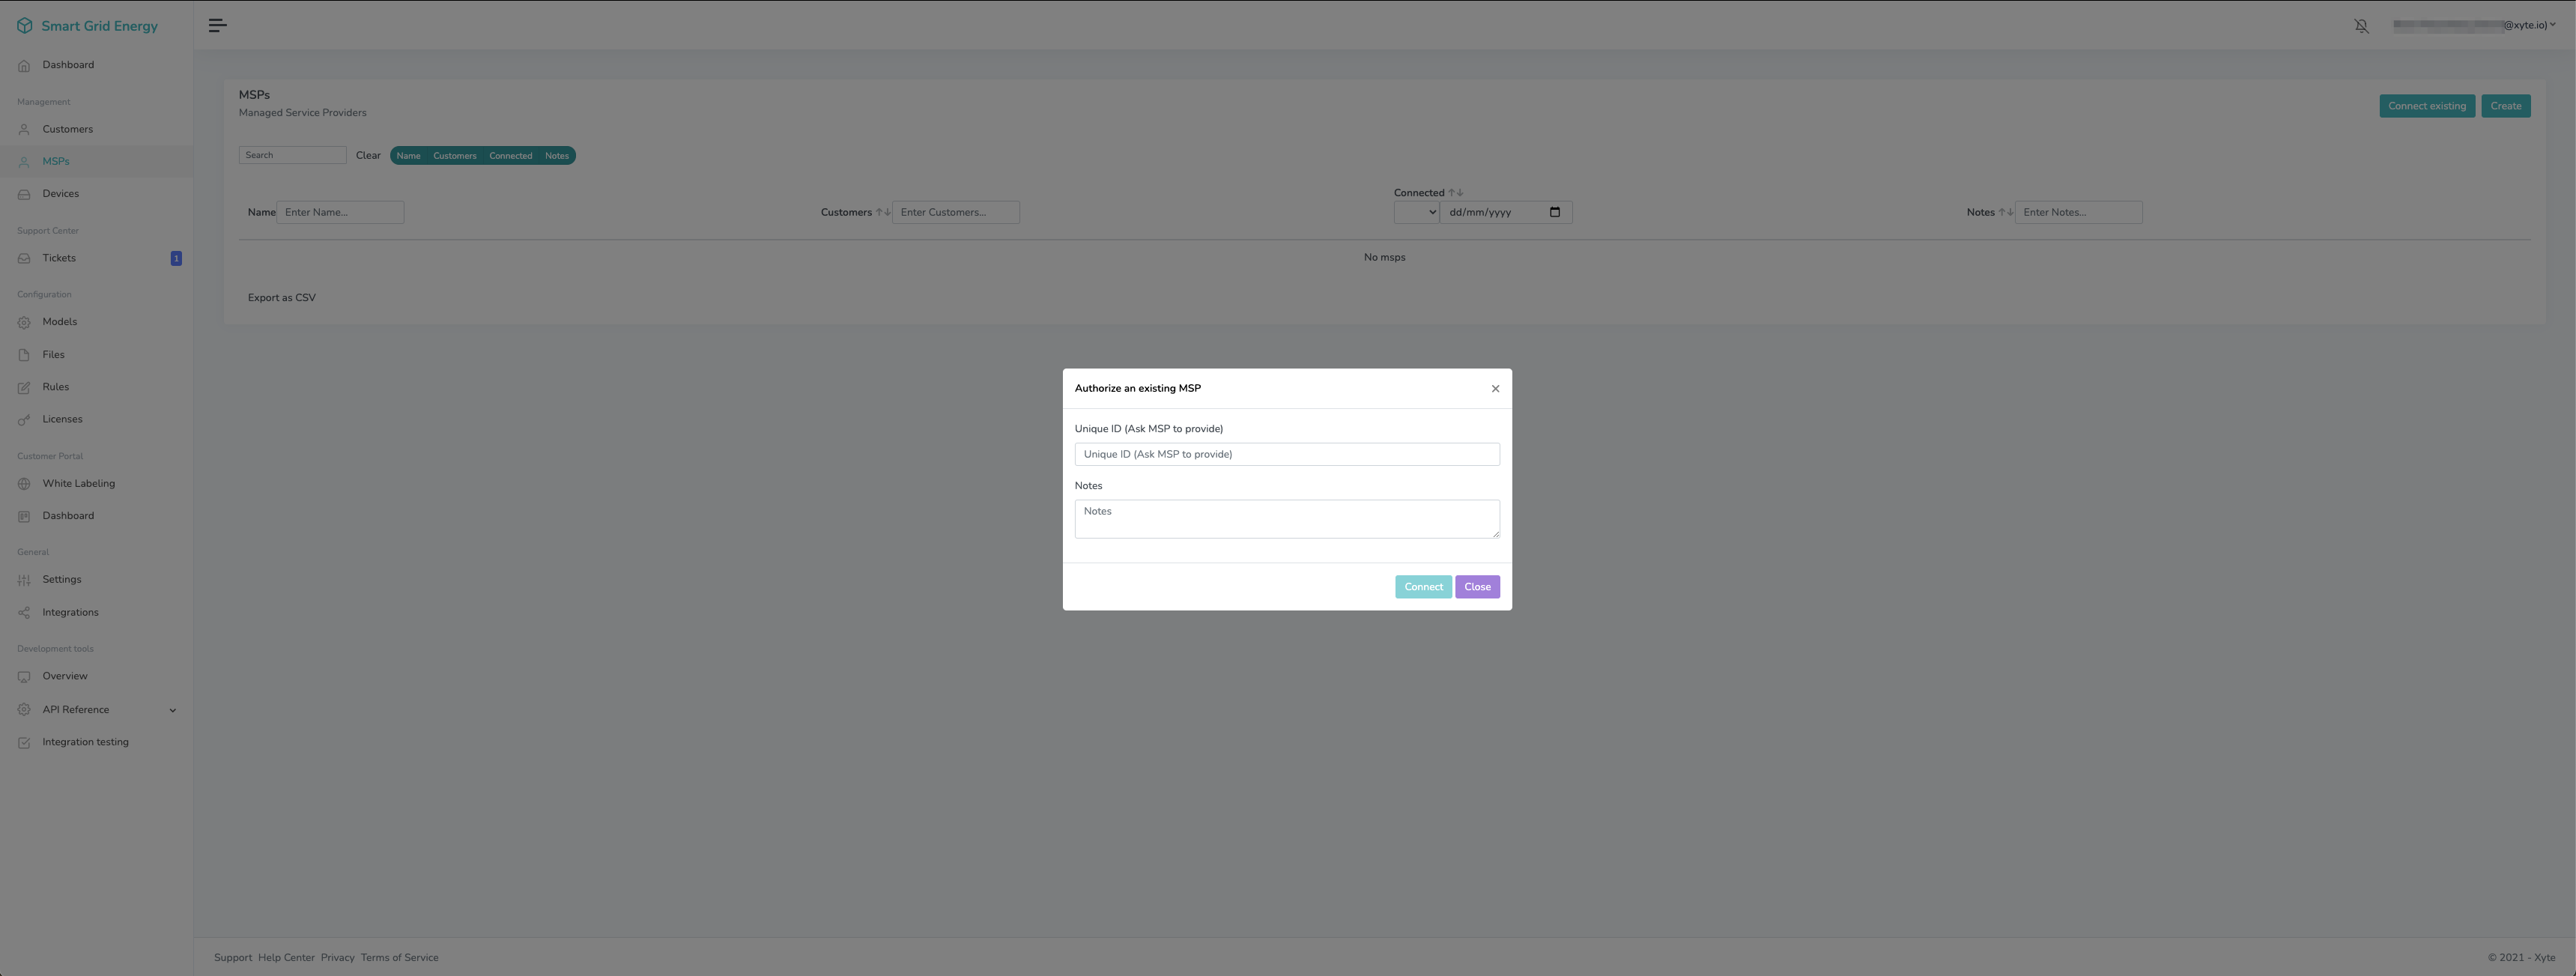Go to White Labeling in the sidebar

(78, 484)
